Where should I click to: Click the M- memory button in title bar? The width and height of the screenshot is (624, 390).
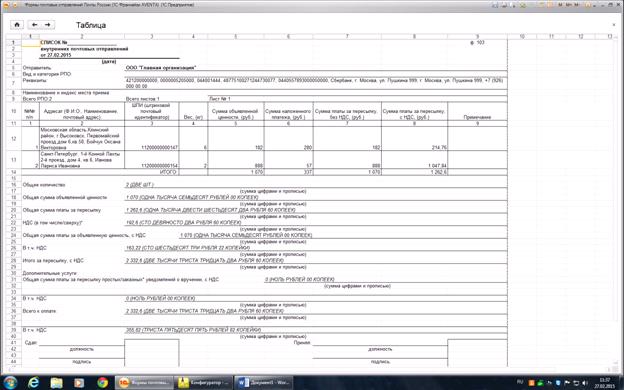(x=576, y=5)
